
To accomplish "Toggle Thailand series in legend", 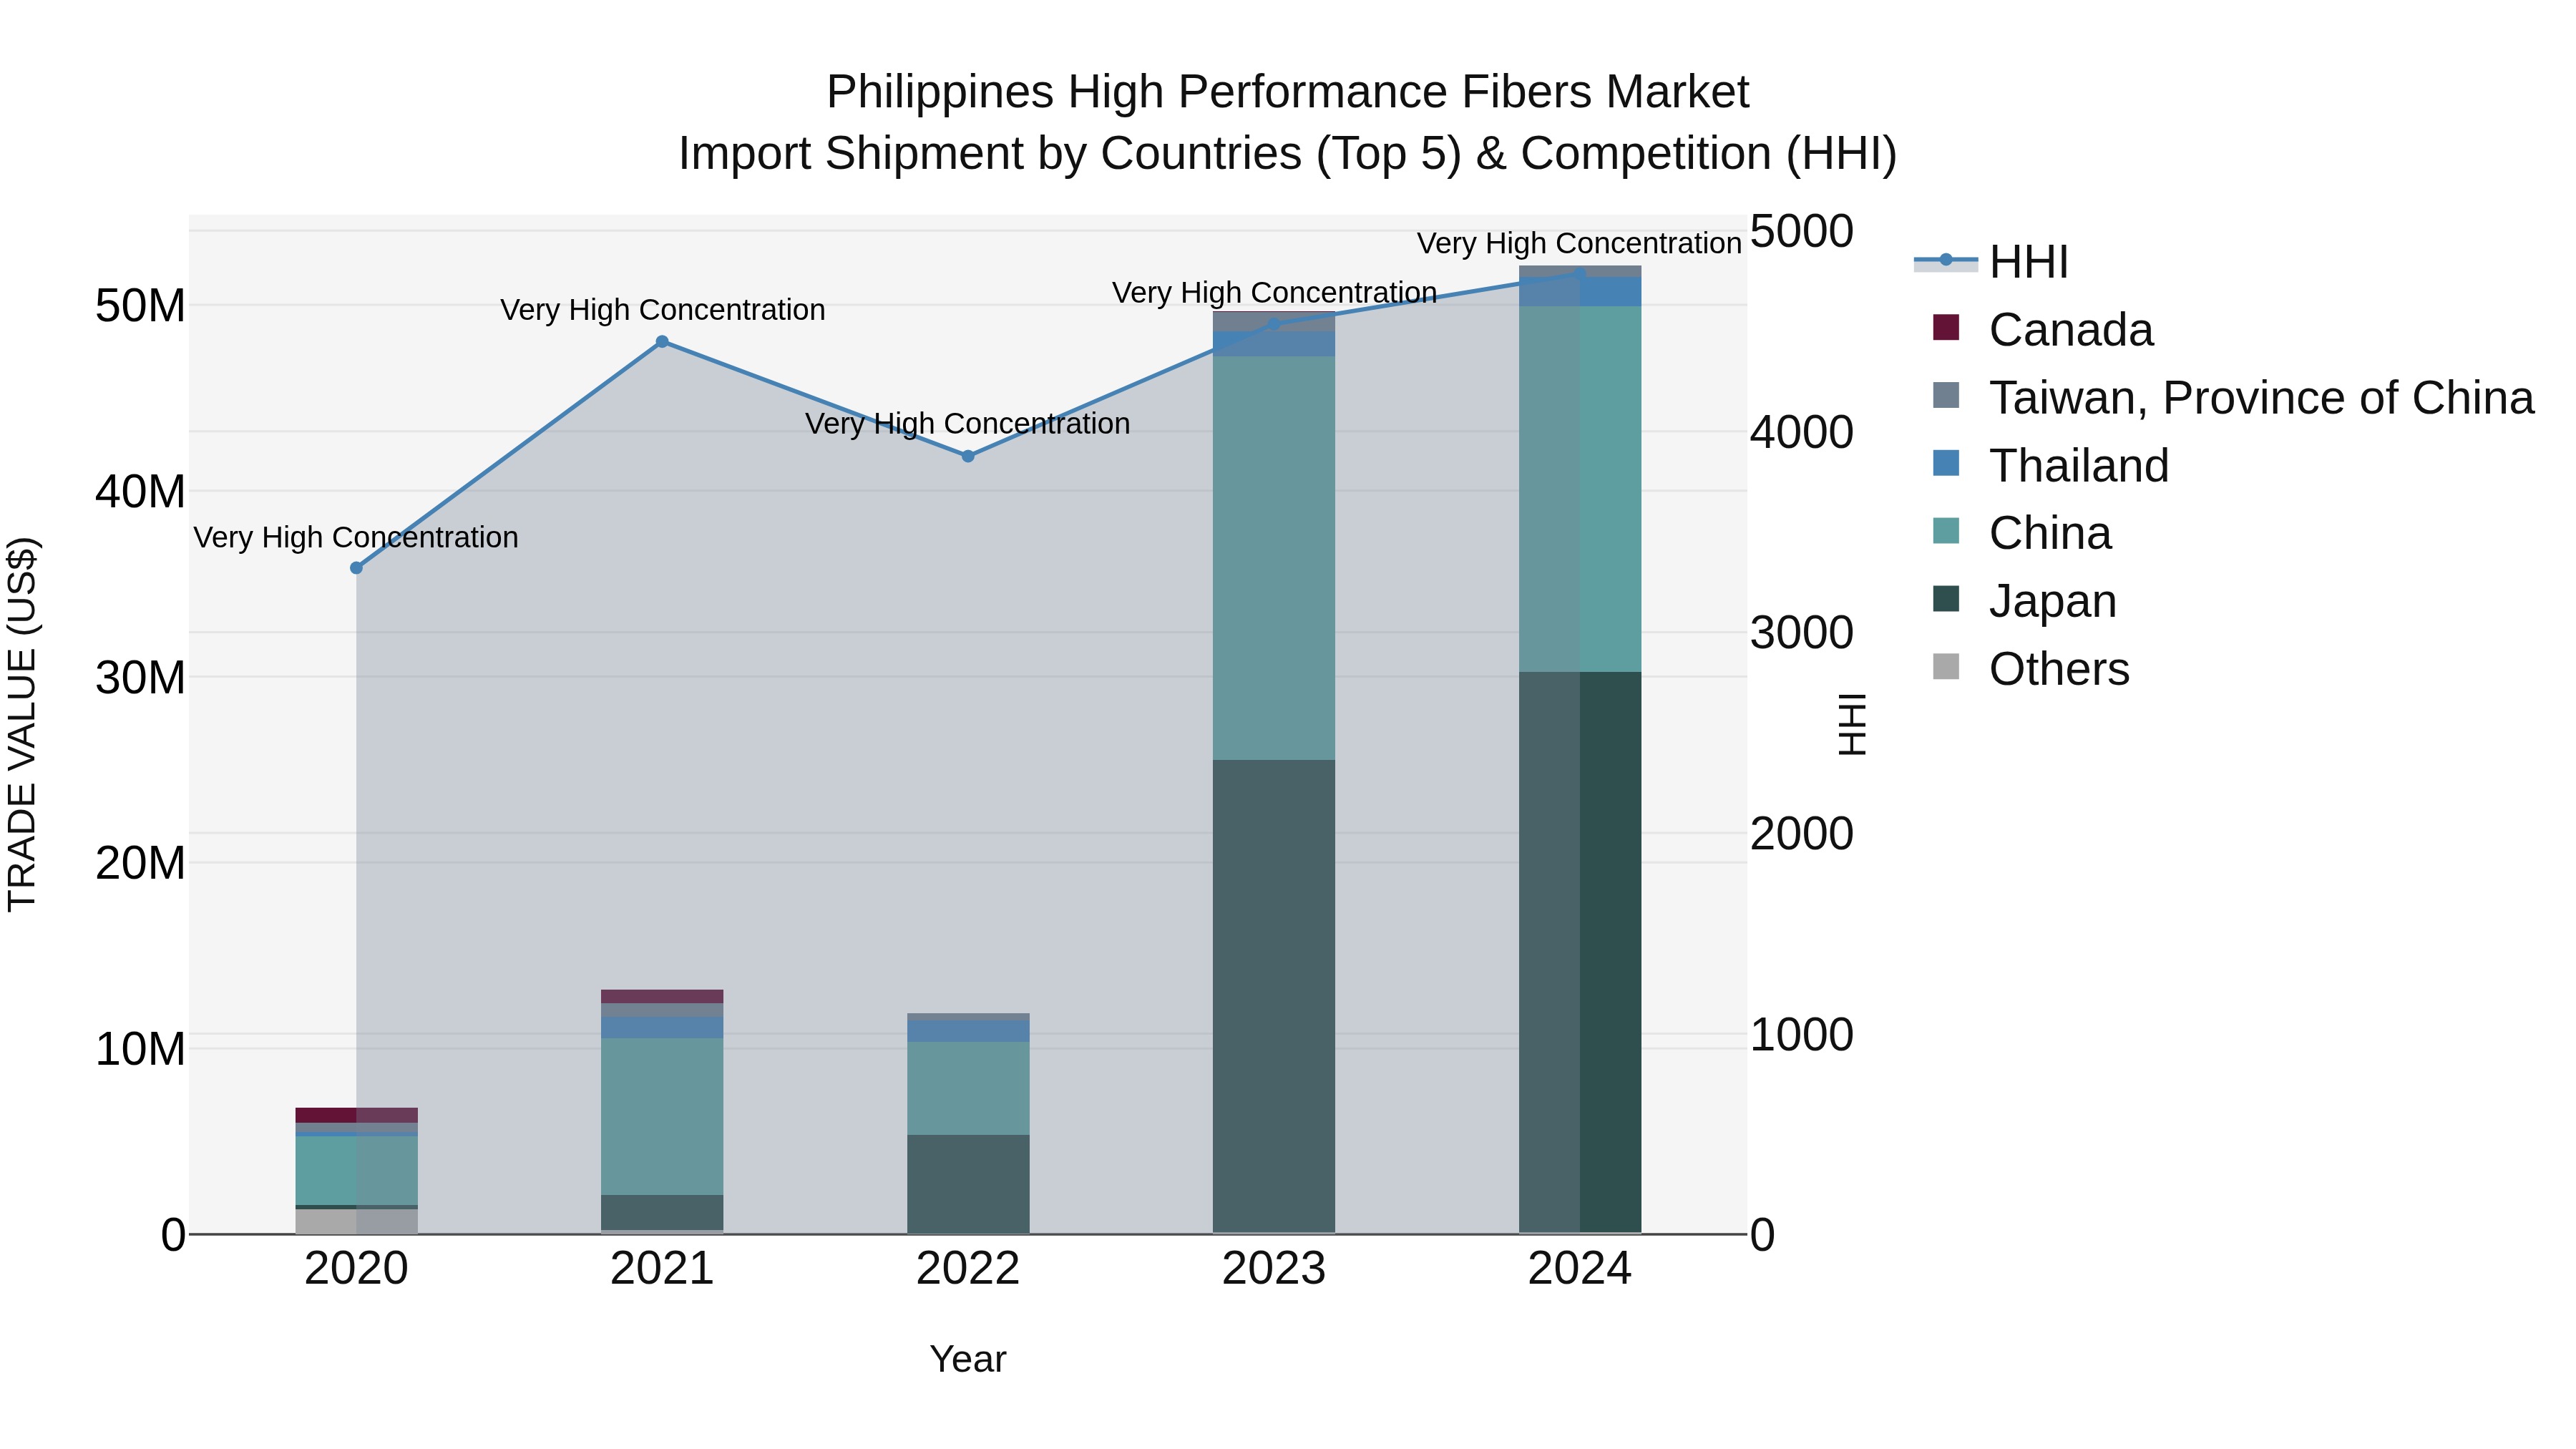I will [x=2050, y=465].
